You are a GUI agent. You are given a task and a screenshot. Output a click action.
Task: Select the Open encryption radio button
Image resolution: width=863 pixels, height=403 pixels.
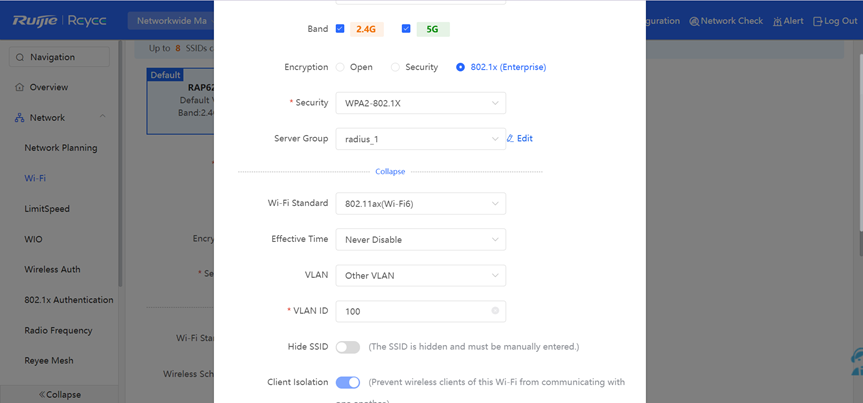click(340, 67)
